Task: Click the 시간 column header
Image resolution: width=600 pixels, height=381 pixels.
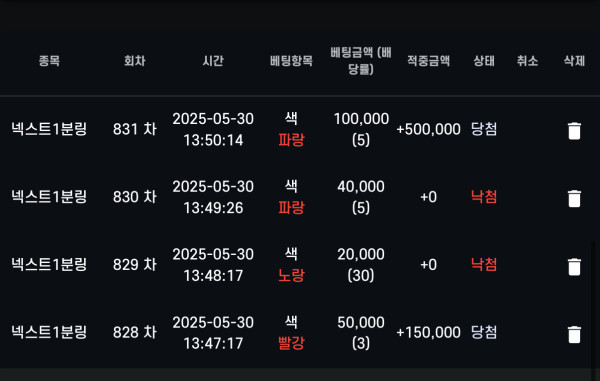Action: [x=213, y=61]
